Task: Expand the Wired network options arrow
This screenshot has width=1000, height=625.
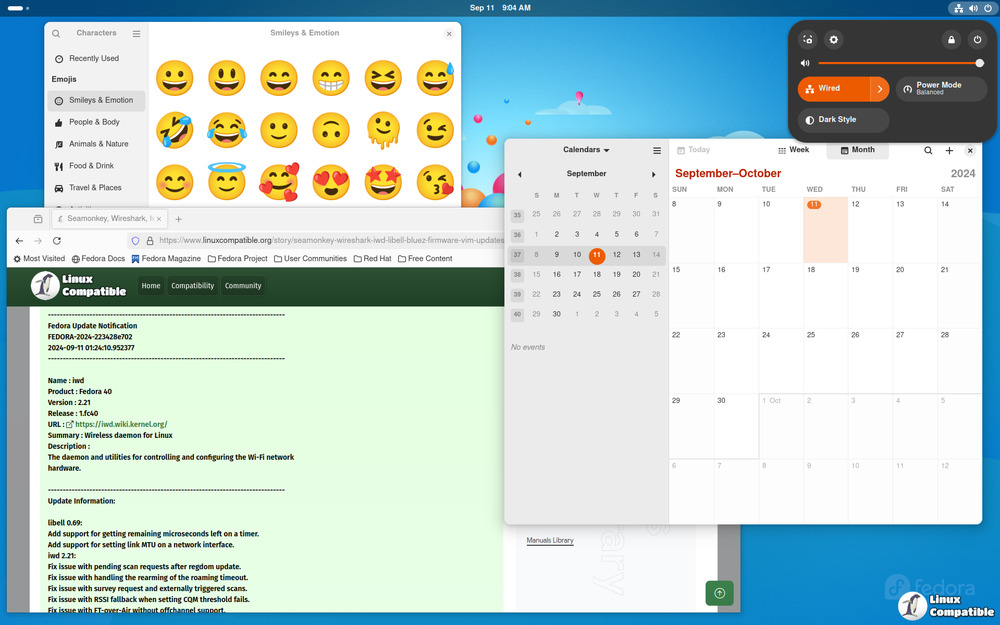Action: 880,89
